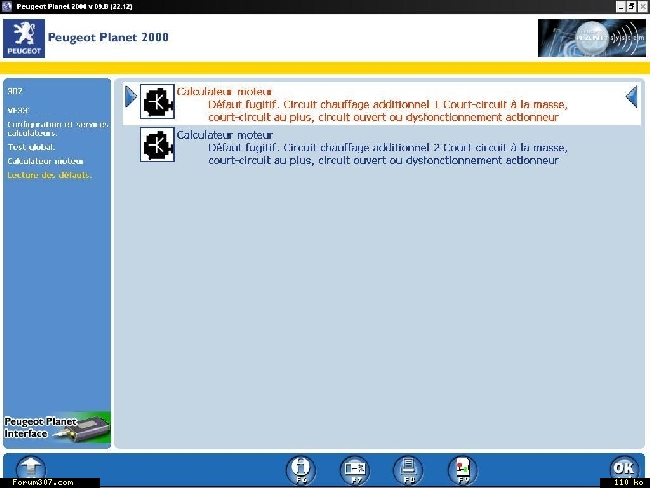This screenshot has height=488, width=650.
Task: Click the application icon in title bar
Action: click(7, 6)
